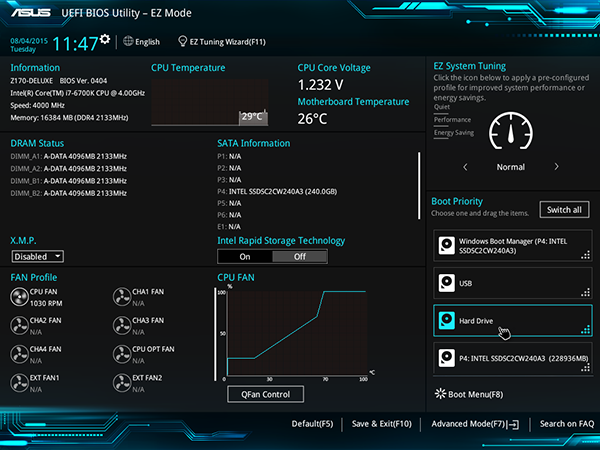This screenshot has height=450, width=600.
Task: Click the P4: INTEL SSDSC2CW240A3 (240.0GB) SATA row
Action: click(x=277, y=191)
